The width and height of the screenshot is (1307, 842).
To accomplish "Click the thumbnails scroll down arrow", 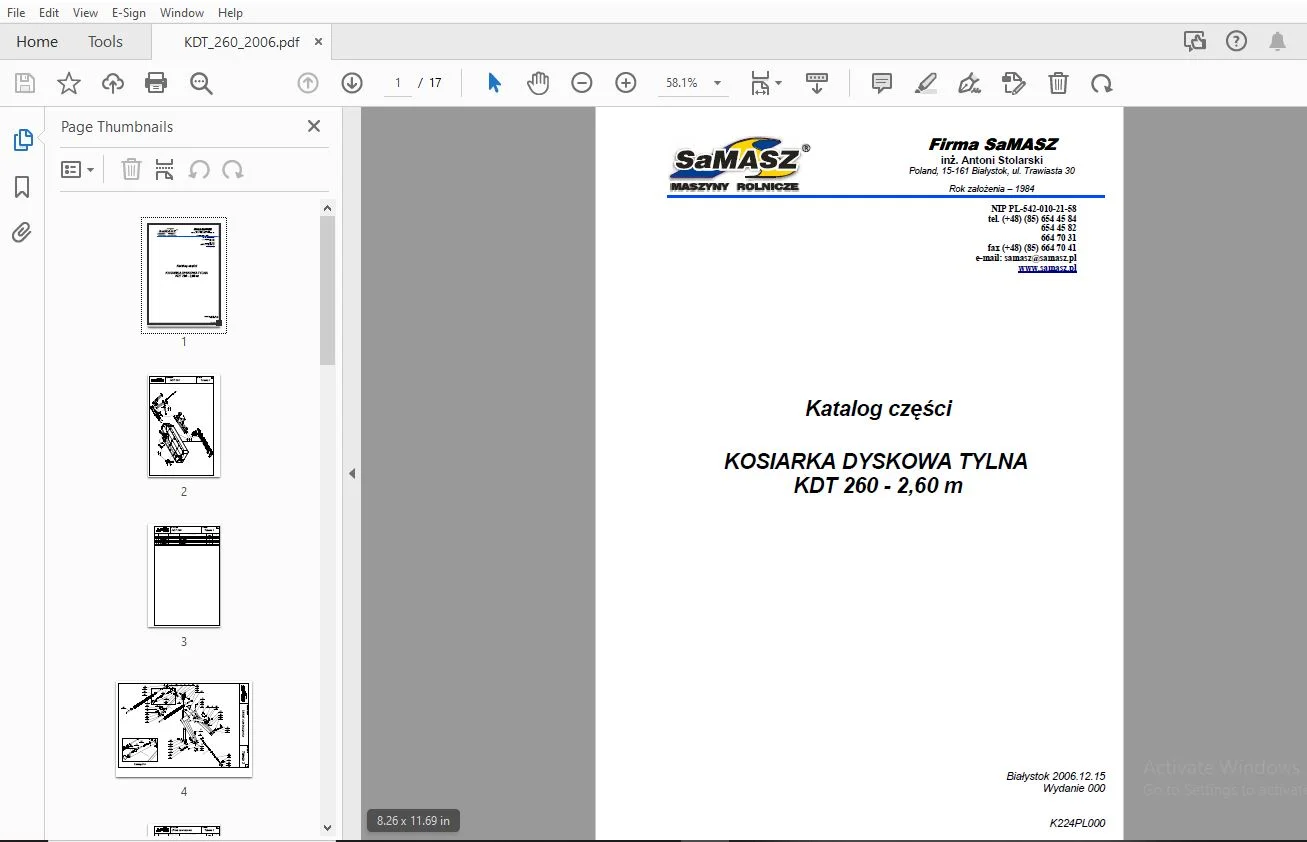I will [327, 828].
